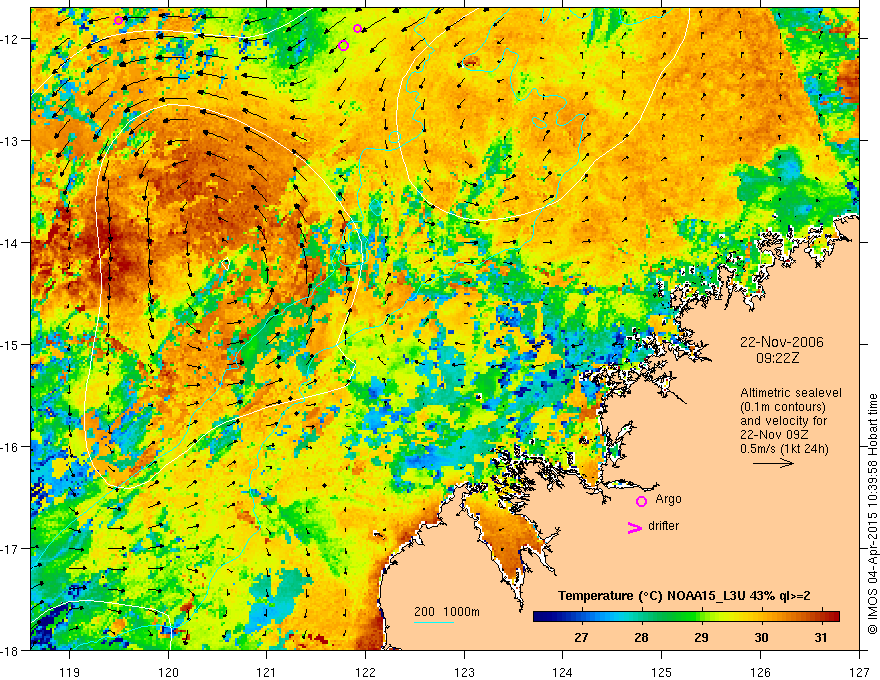Click the '127' longitude axis label
880x680 pixels.
click(x=859, y=672)
